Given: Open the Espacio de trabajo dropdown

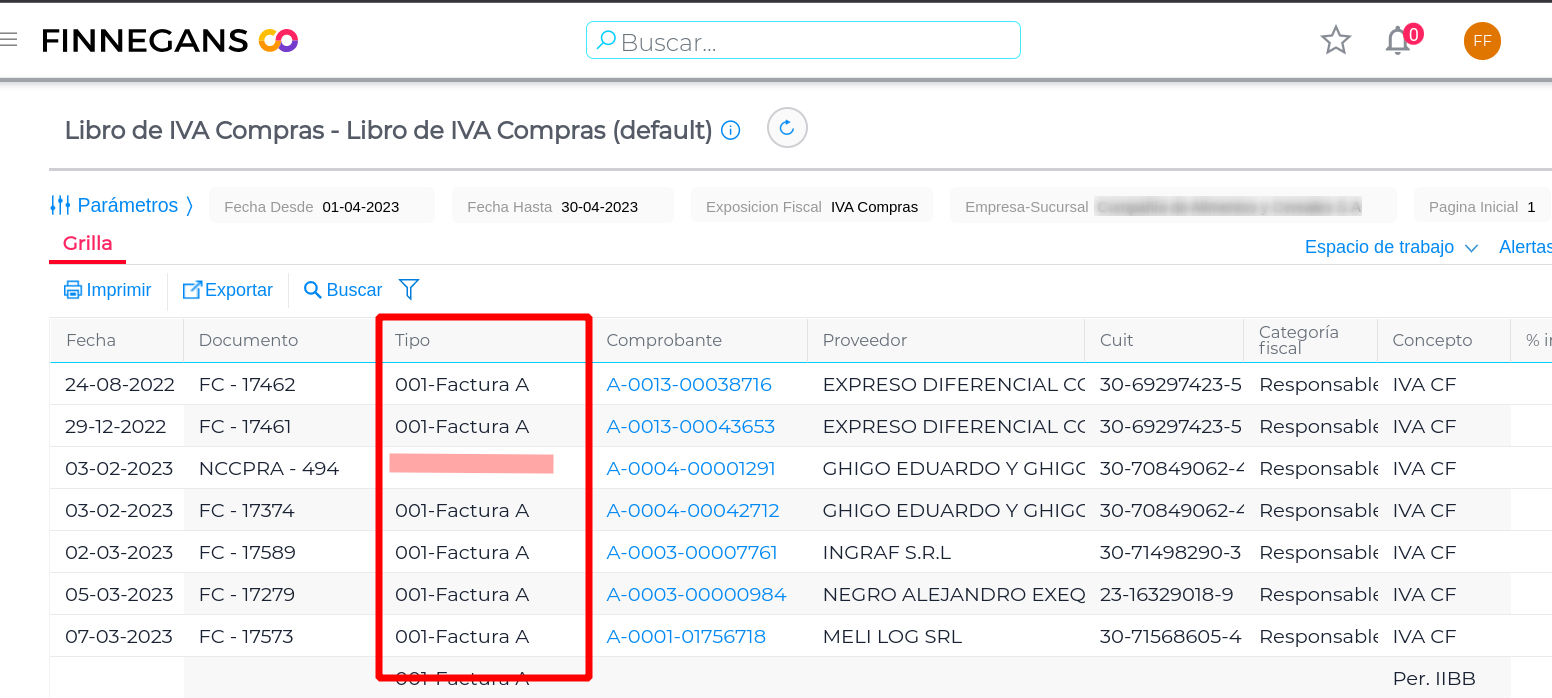Looking at the screenshot, I should click(x=1390, y=247).
